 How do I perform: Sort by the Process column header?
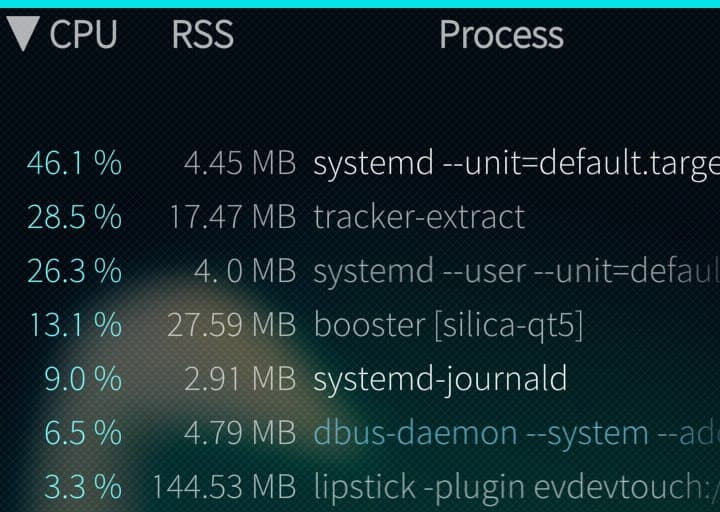click(501, 34)
